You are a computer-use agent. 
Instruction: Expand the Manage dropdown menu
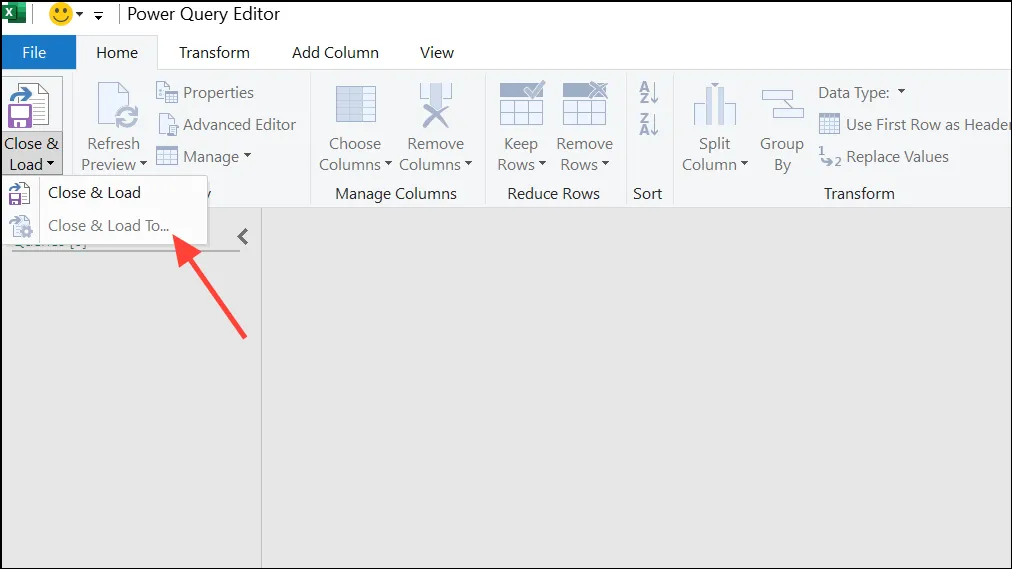(247, 155)
